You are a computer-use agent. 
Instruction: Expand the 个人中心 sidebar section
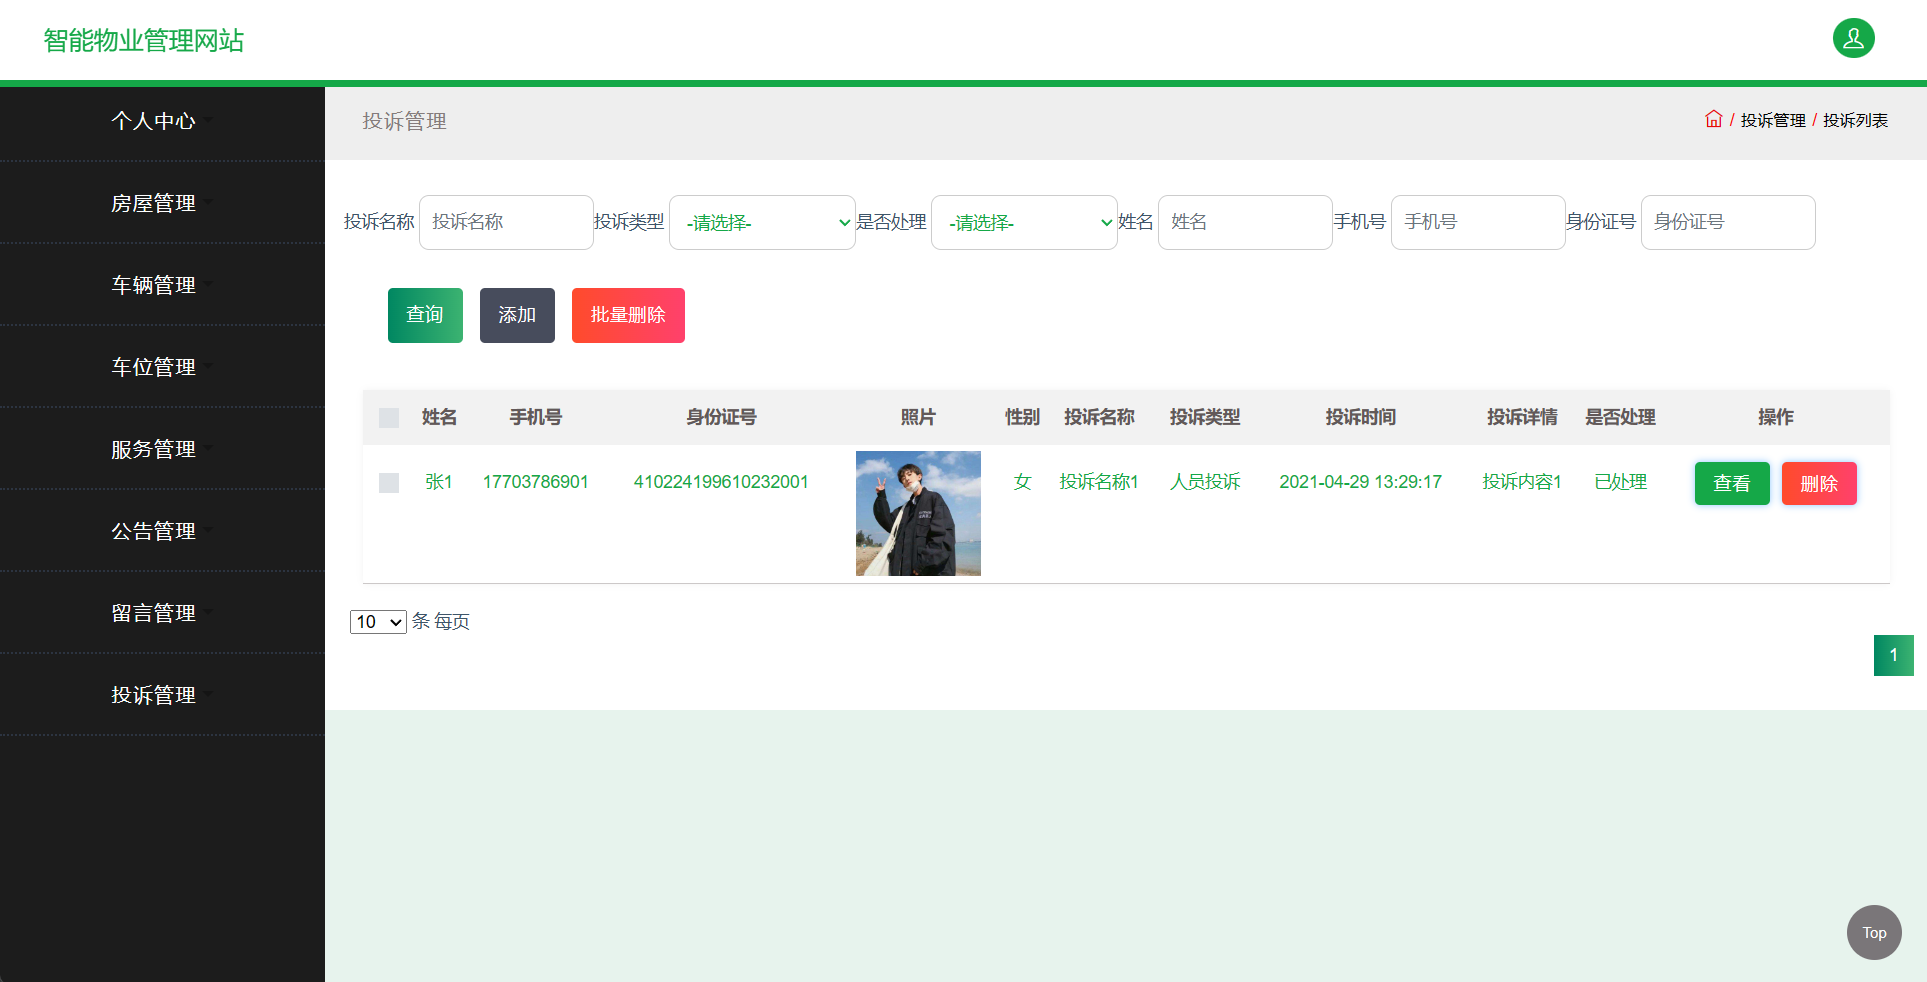155,121
